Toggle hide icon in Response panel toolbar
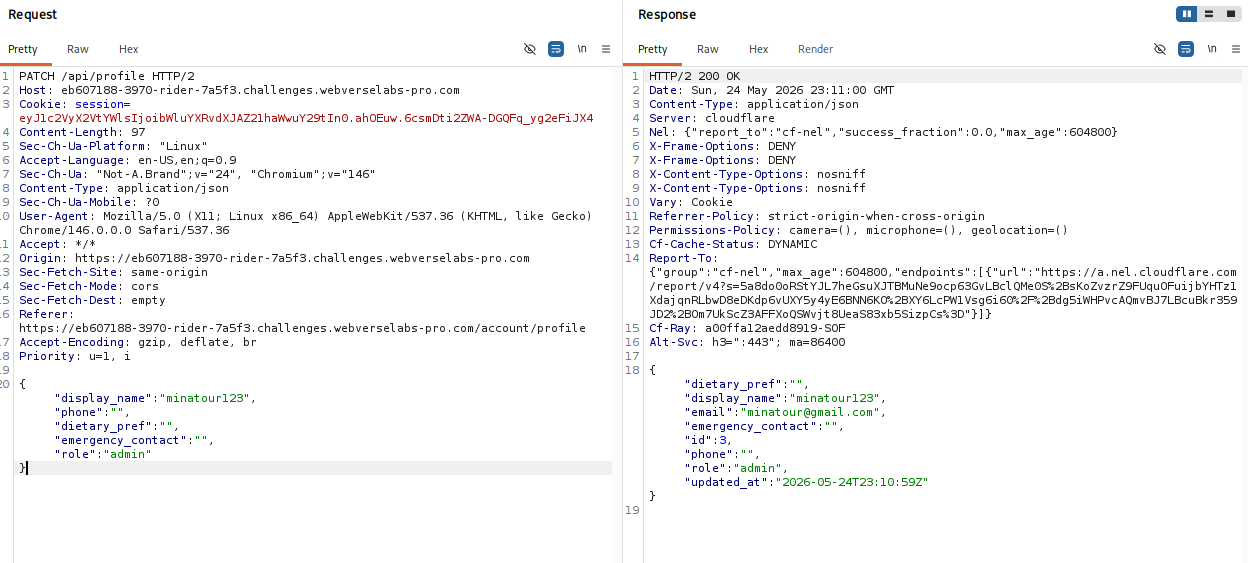 1160,49
